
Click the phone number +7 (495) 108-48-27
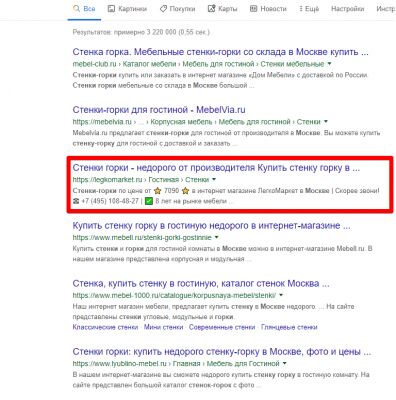[x=110, y=201]
